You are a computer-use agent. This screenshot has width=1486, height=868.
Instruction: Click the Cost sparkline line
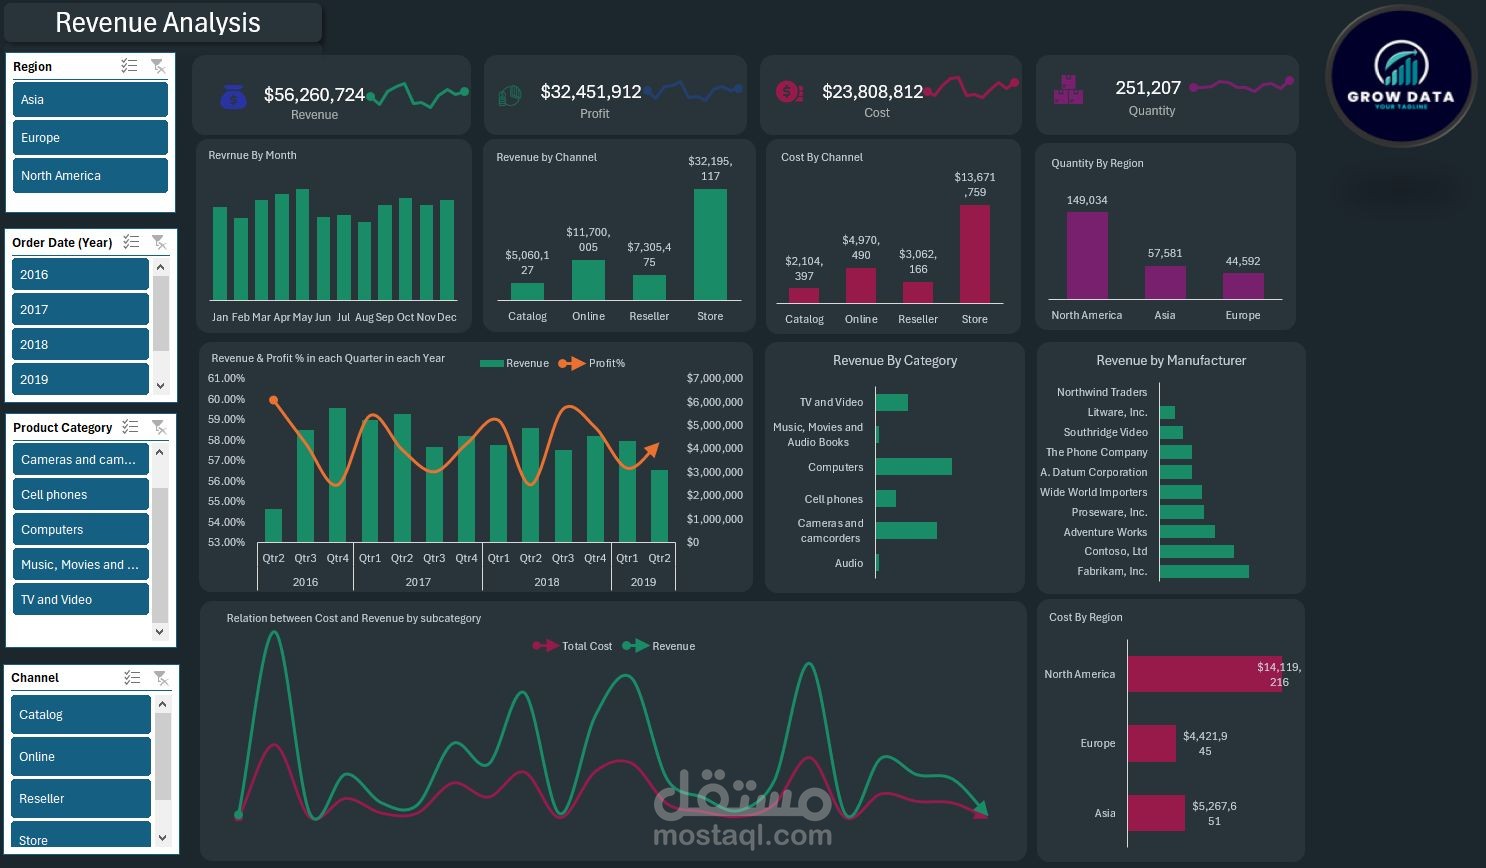pyautogui.click(x=970, y=88)
